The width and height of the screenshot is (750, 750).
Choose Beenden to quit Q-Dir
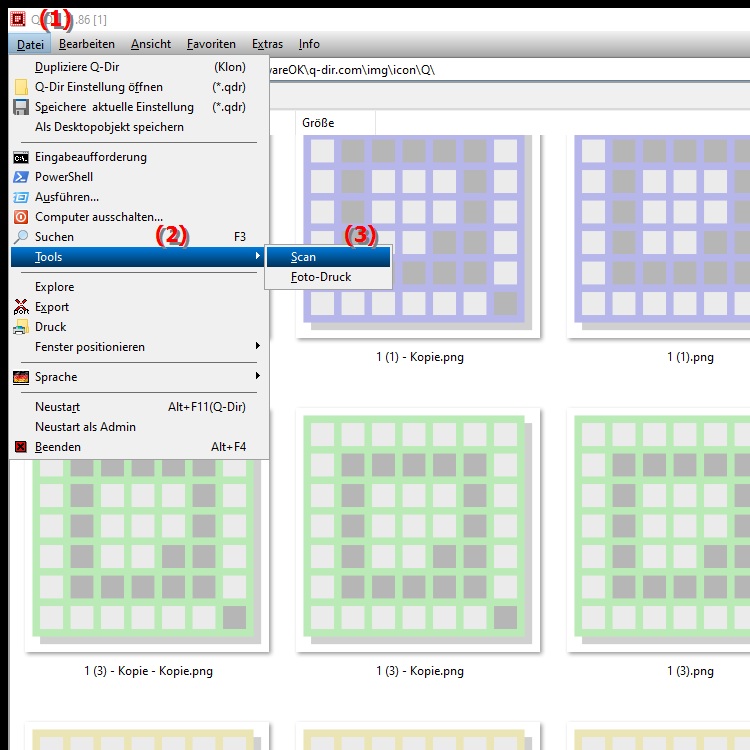coord(139,447)
